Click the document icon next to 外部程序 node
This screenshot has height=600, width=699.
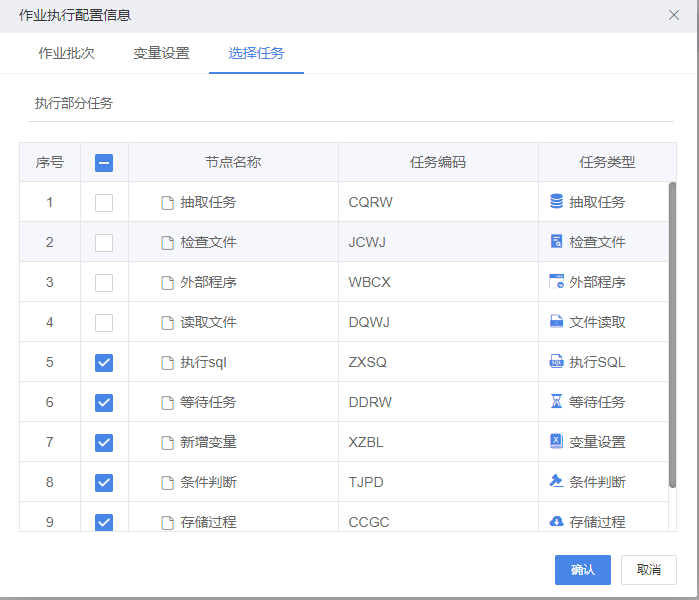168,283
